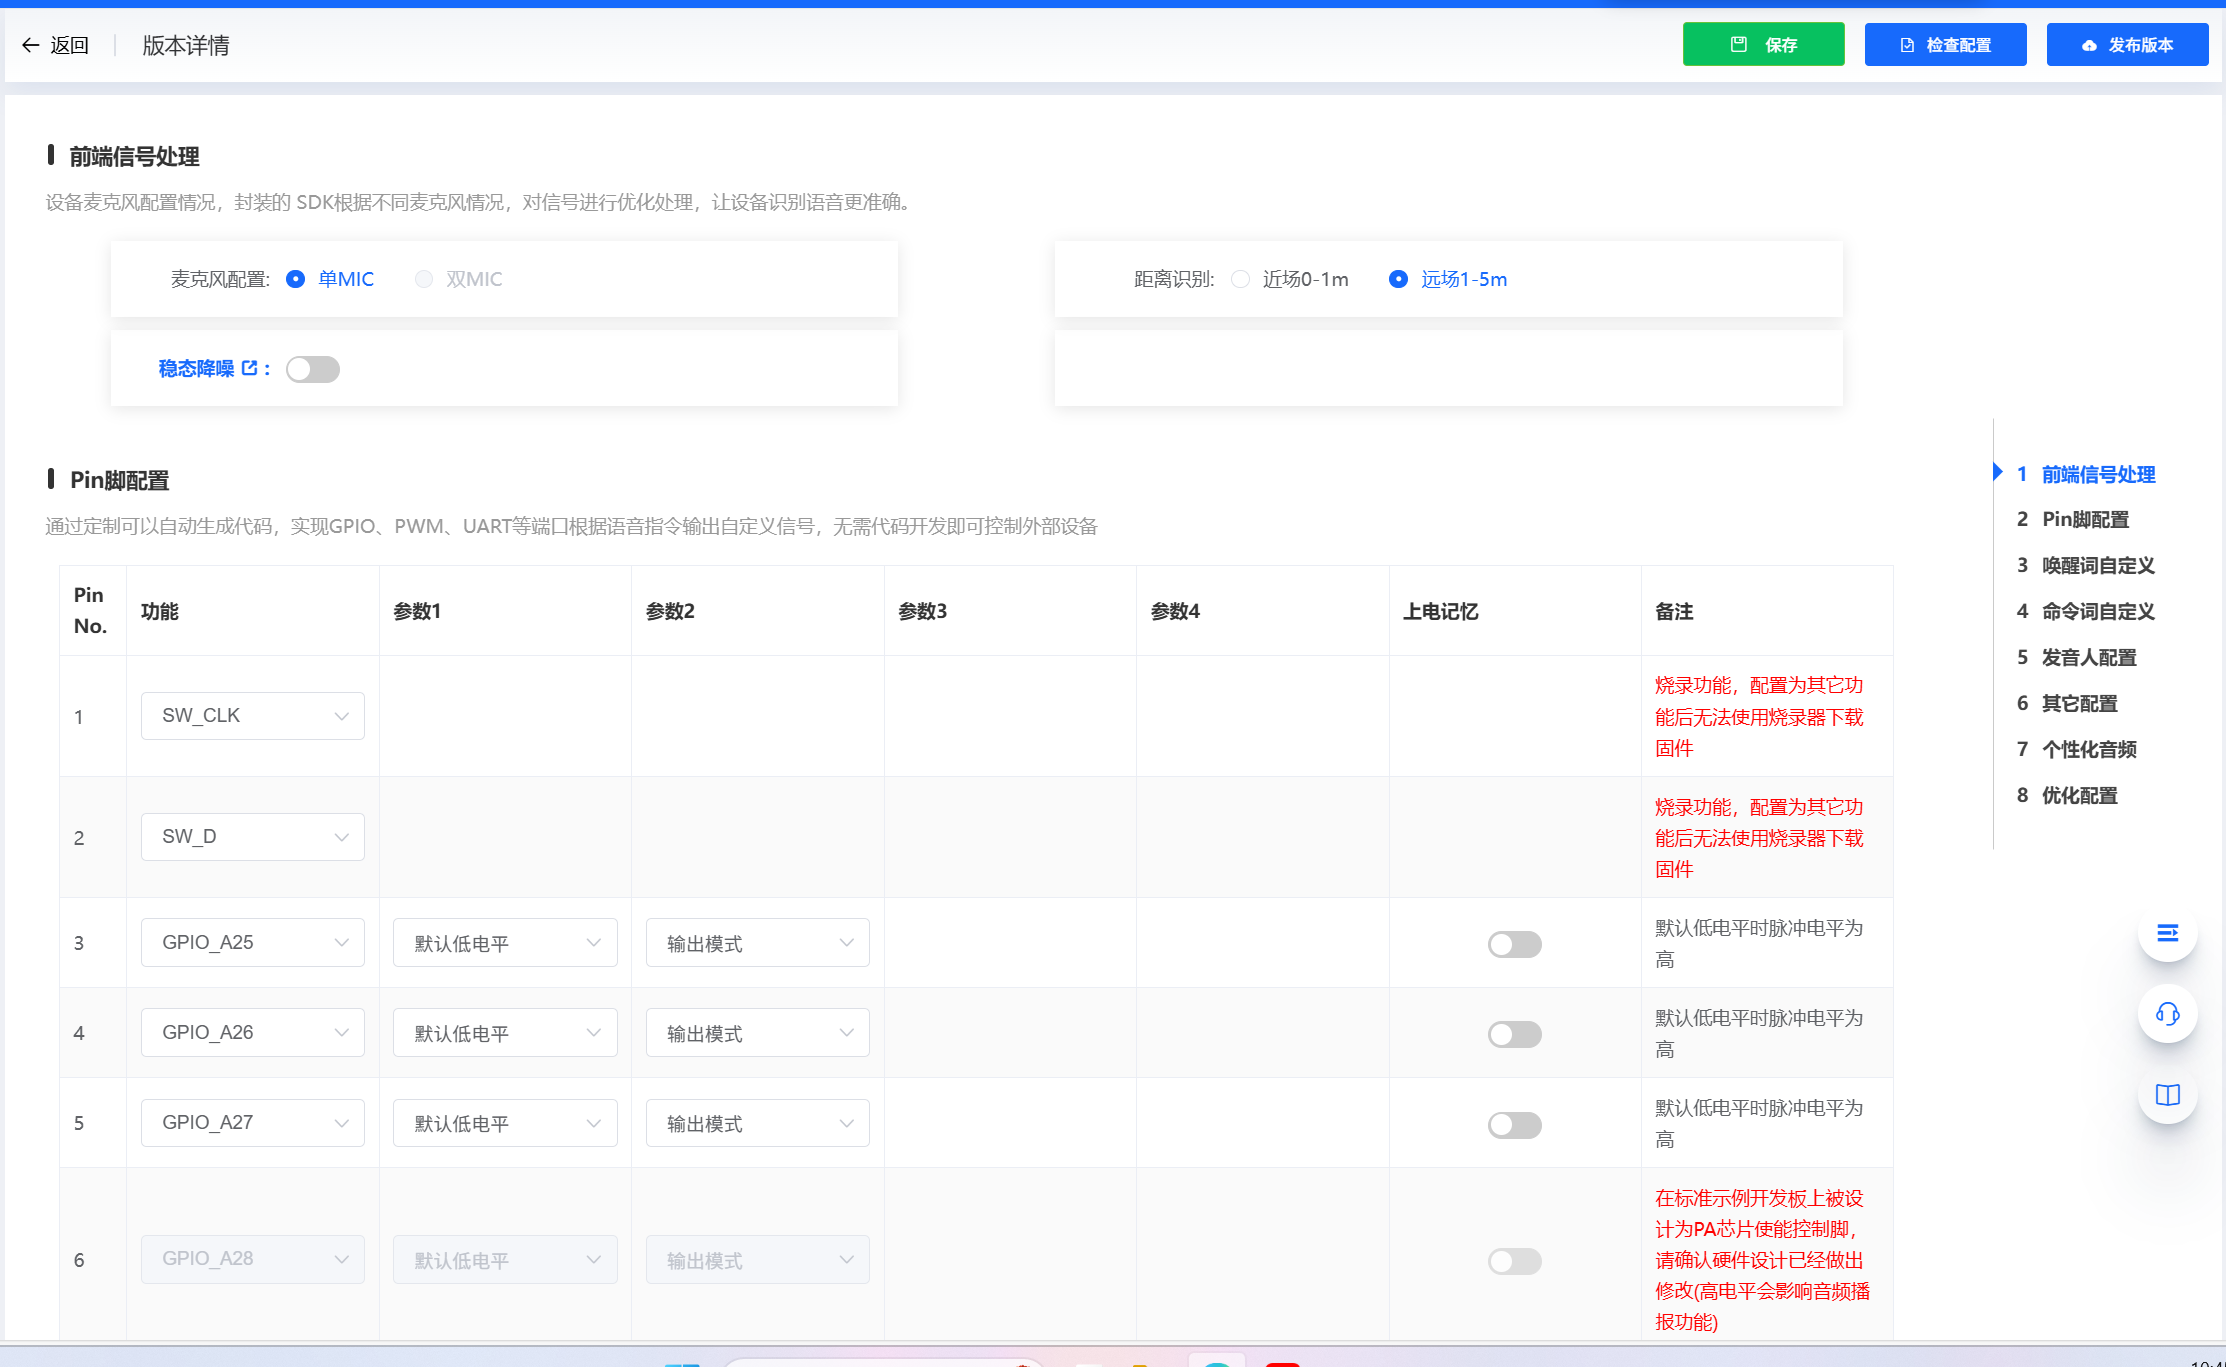This screenshot has width=2226, height=1367.
Task: Open the documentation book icon
Action: coord(2167,1095)
